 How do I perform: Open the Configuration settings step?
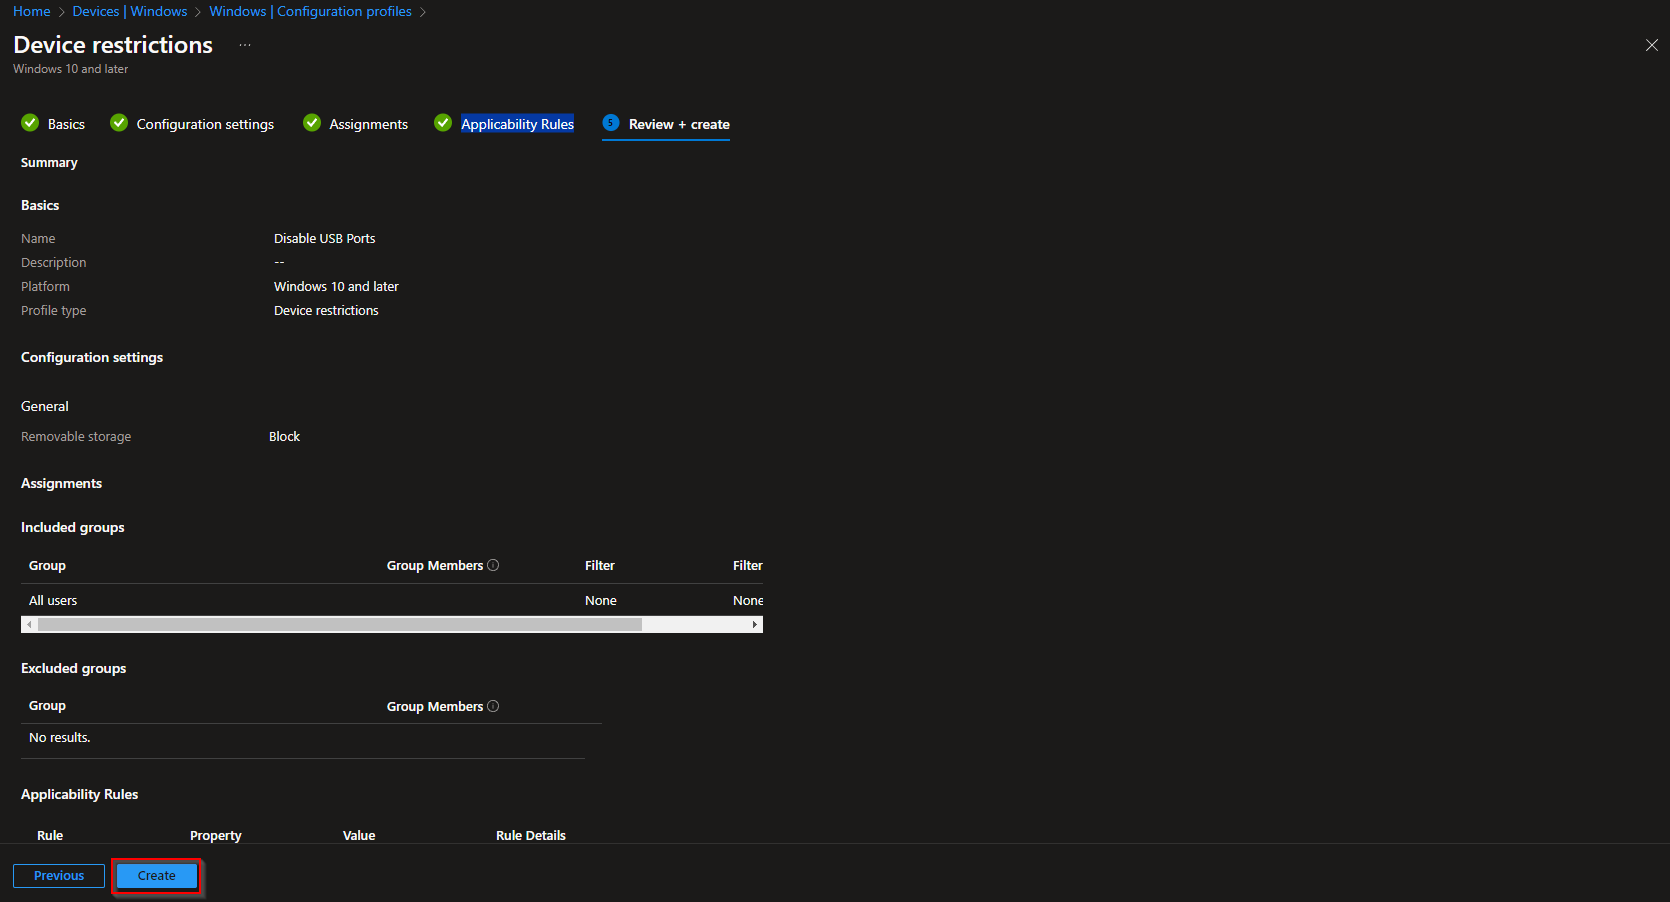pyautogui.click(x=204, y=123)
